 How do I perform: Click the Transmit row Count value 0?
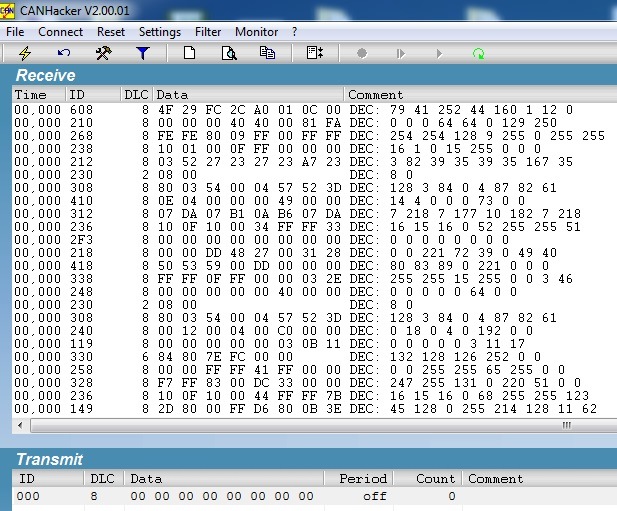pos(452,496)
